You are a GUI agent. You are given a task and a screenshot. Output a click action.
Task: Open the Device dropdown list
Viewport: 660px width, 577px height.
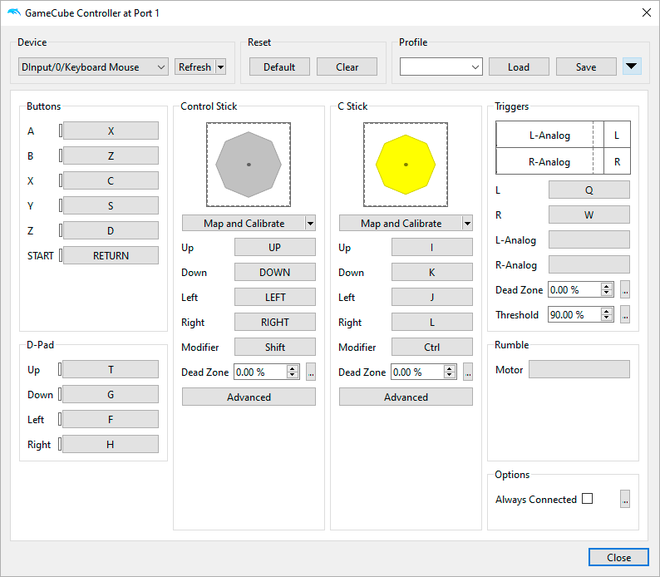pos(93,67)
